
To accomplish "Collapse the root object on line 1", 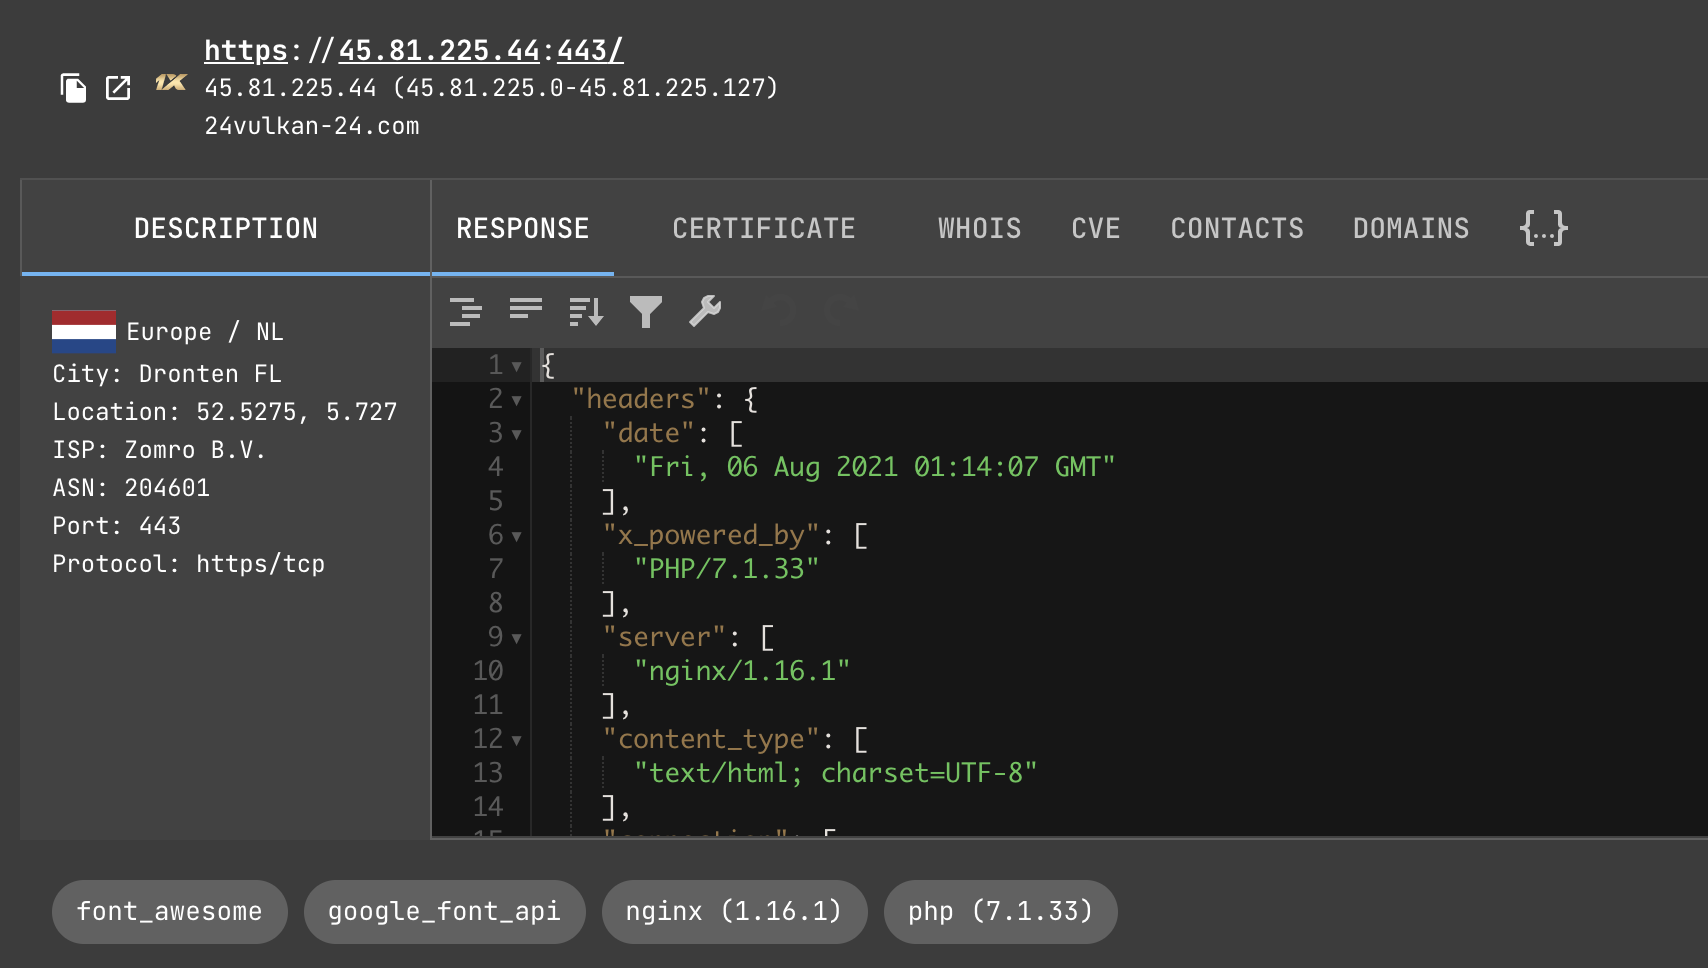I will [x=517, y=366].
